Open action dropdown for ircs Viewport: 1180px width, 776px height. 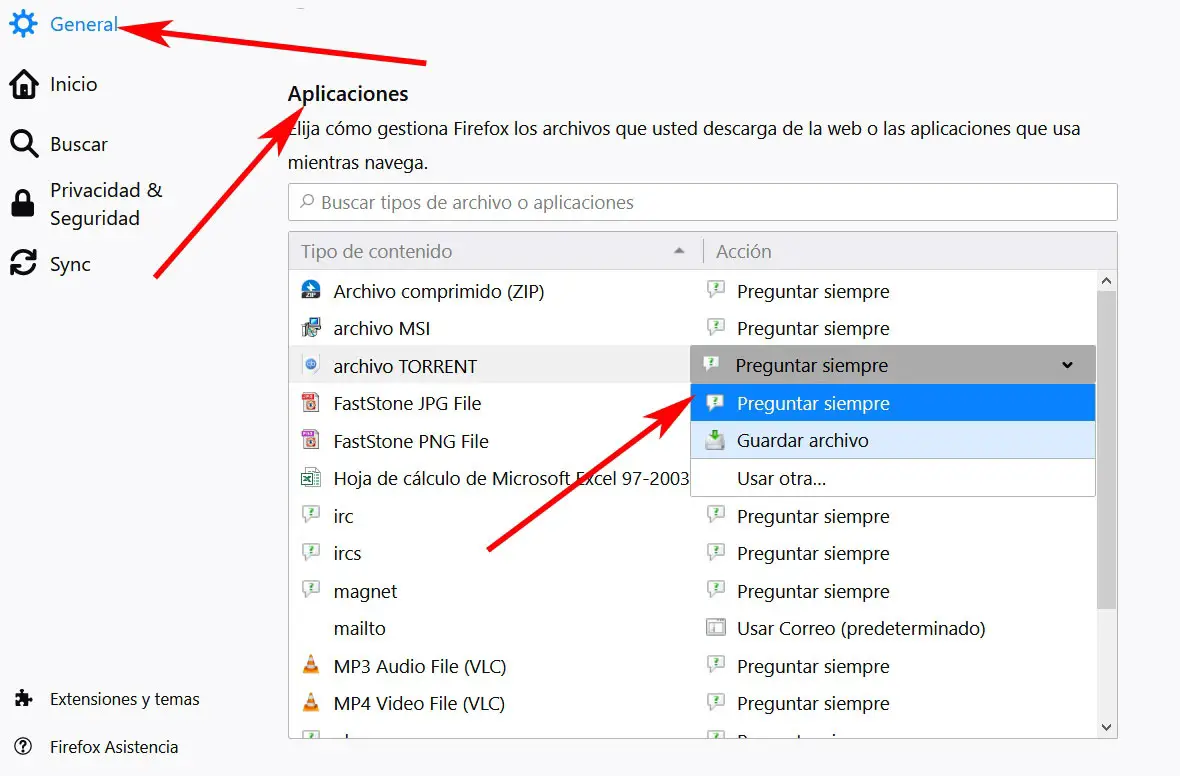[893, 553]
